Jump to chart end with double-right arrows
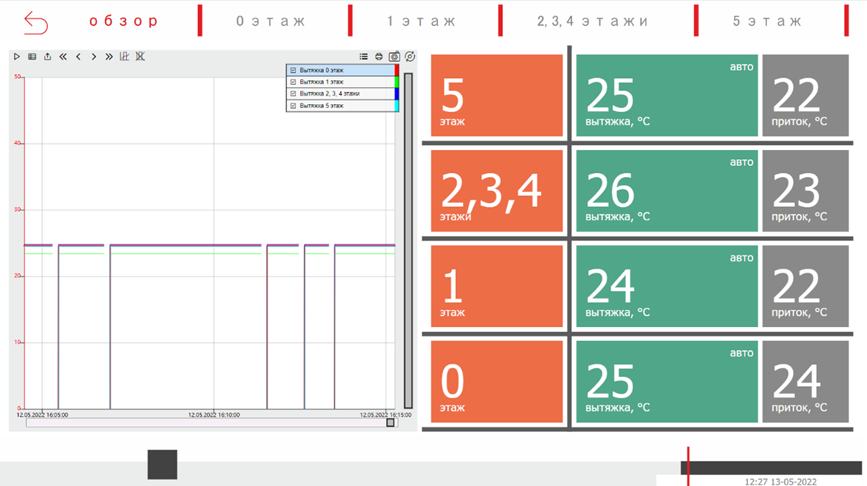Screen dimensions: 867x486 [x=109, y=57]
